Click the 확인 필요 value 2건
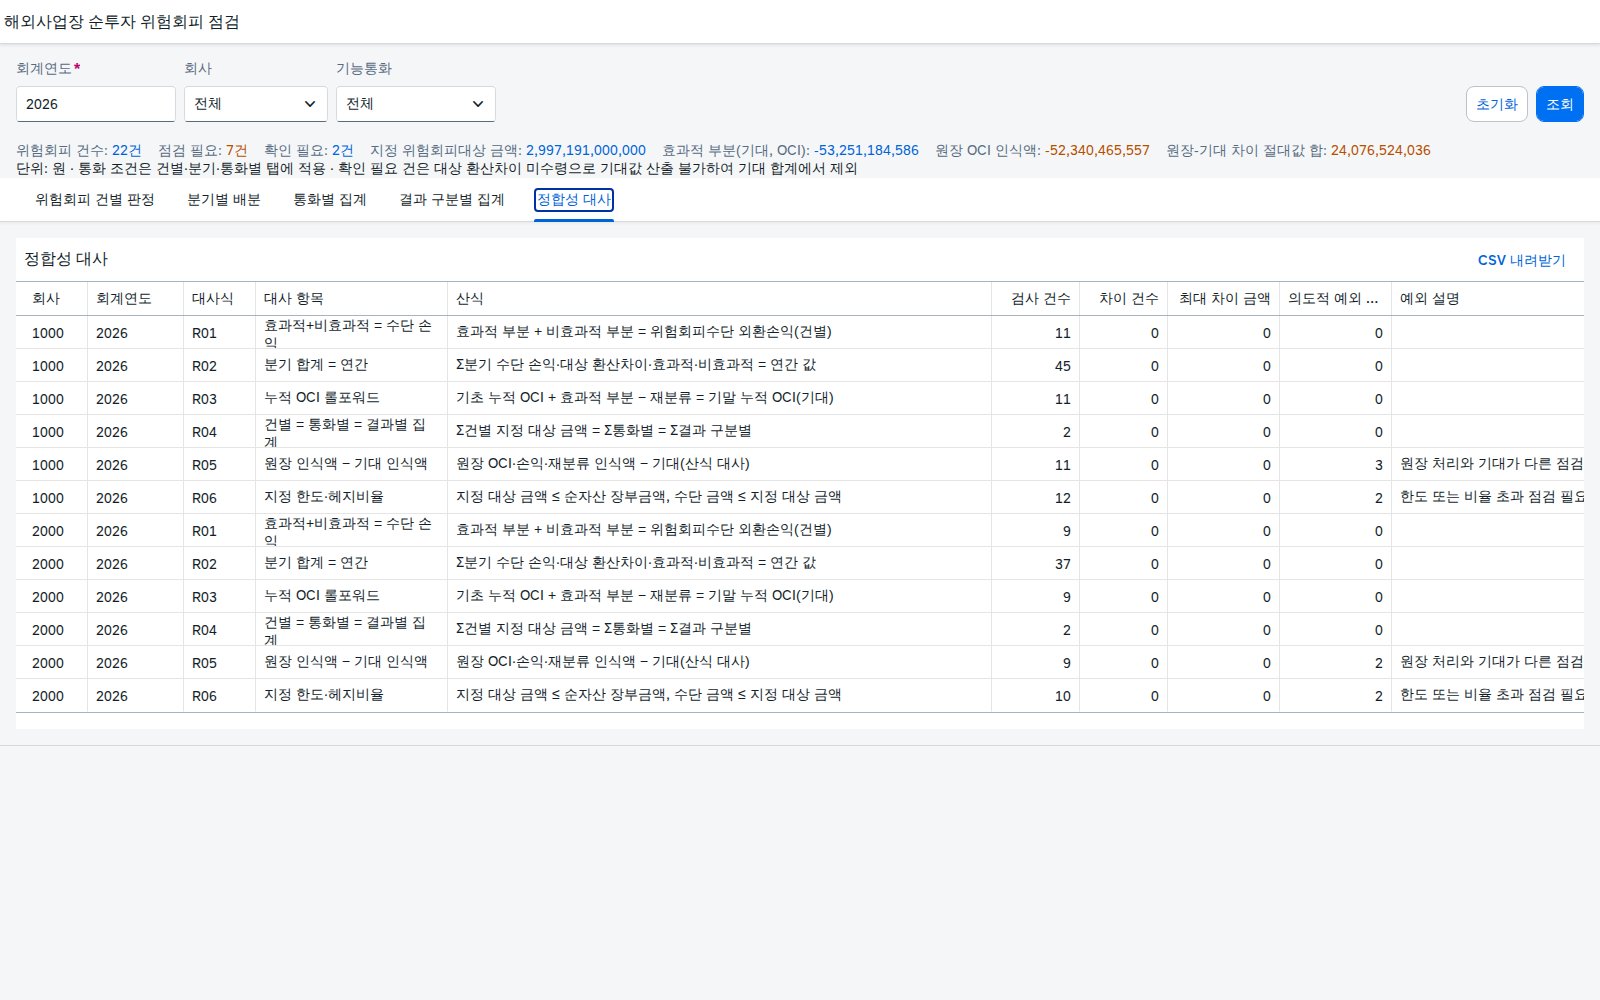This screenshot has height=1000, width=1600. [343, 150]
